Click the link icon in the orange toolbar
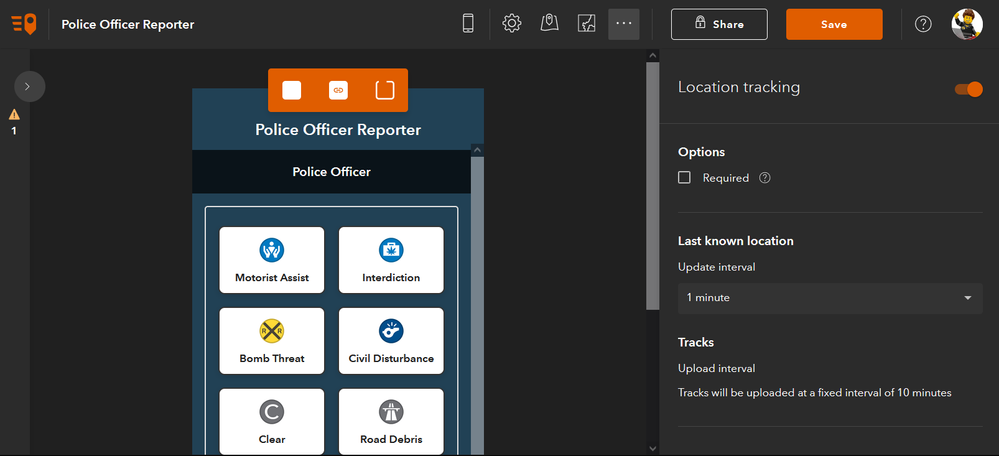Viewport: 999px width, 456px height. pyautogui.click(x=338, y=90)
